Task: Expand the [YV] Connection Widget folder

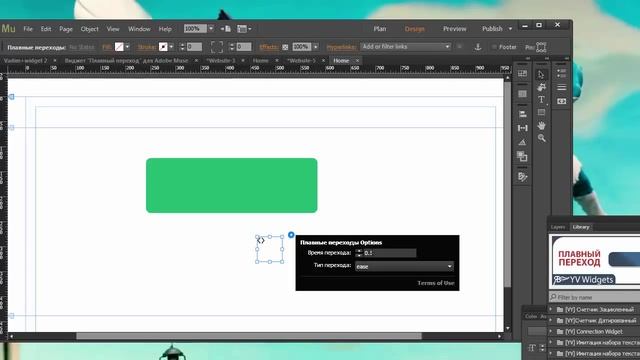Action: [x=551, y=331]
